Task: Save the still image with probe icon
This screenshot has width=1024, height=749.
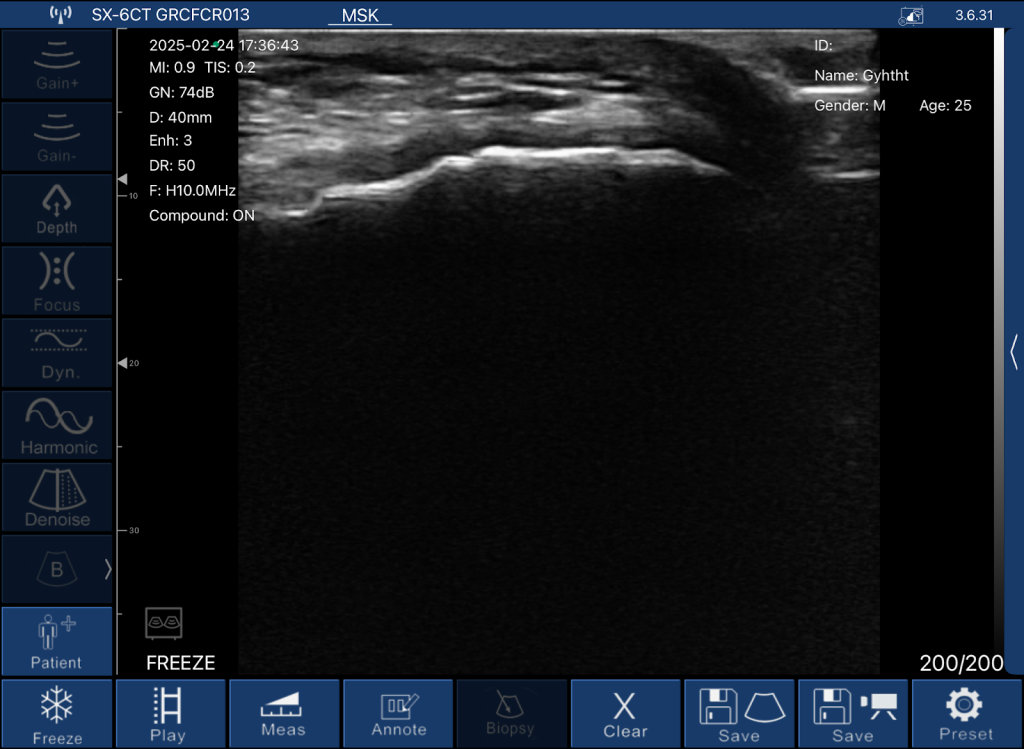Action: tap(739, 714)
